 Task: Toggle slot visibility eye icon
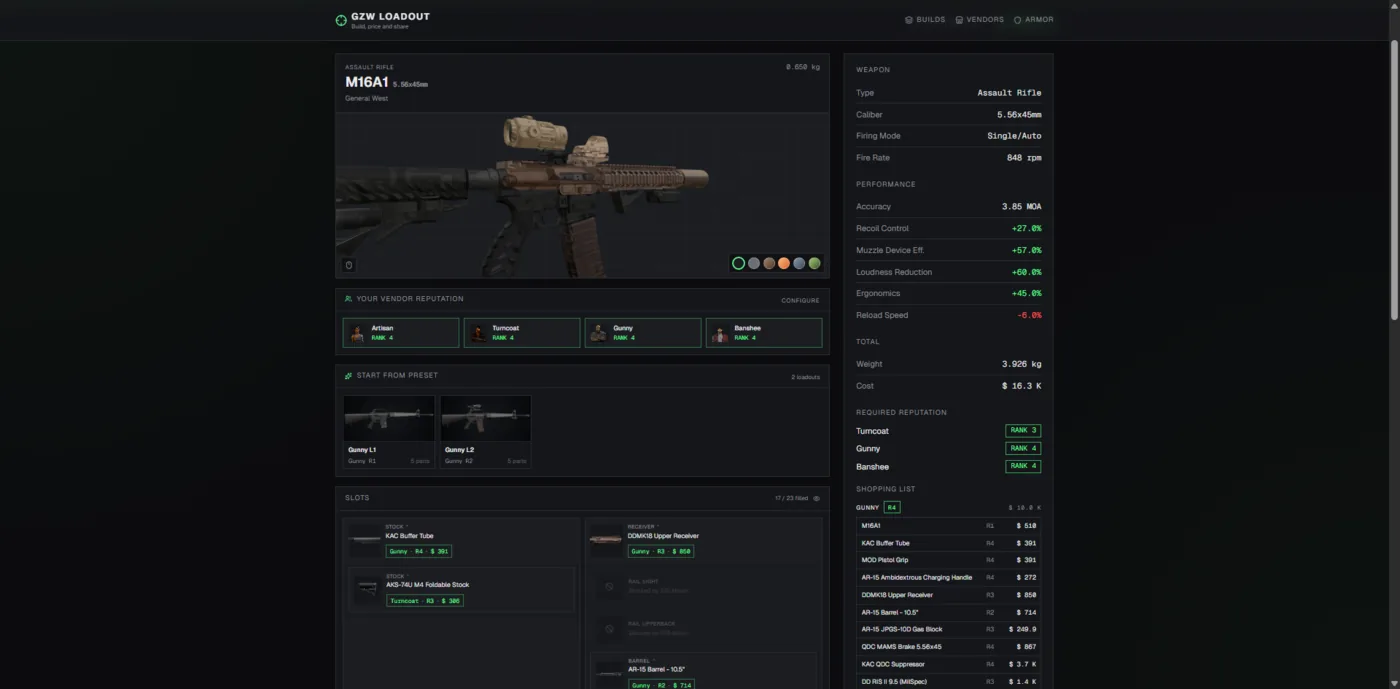(x=816, y=498)
